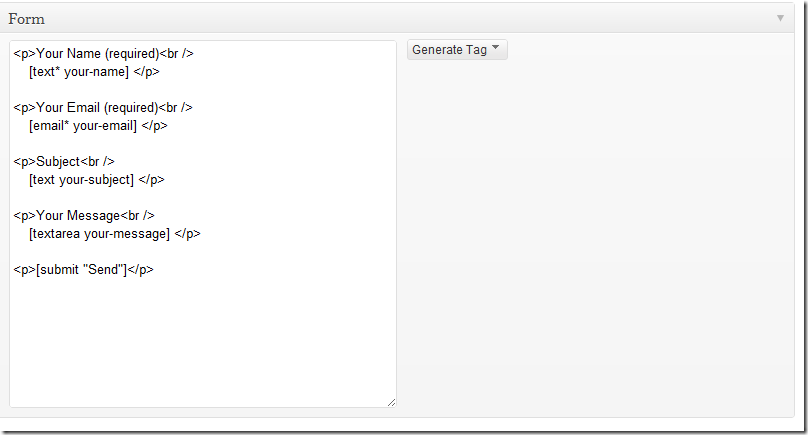The image size is (808, 435).
Task: Click the textarea resize grip icon
Action: (x=392, y=403)
